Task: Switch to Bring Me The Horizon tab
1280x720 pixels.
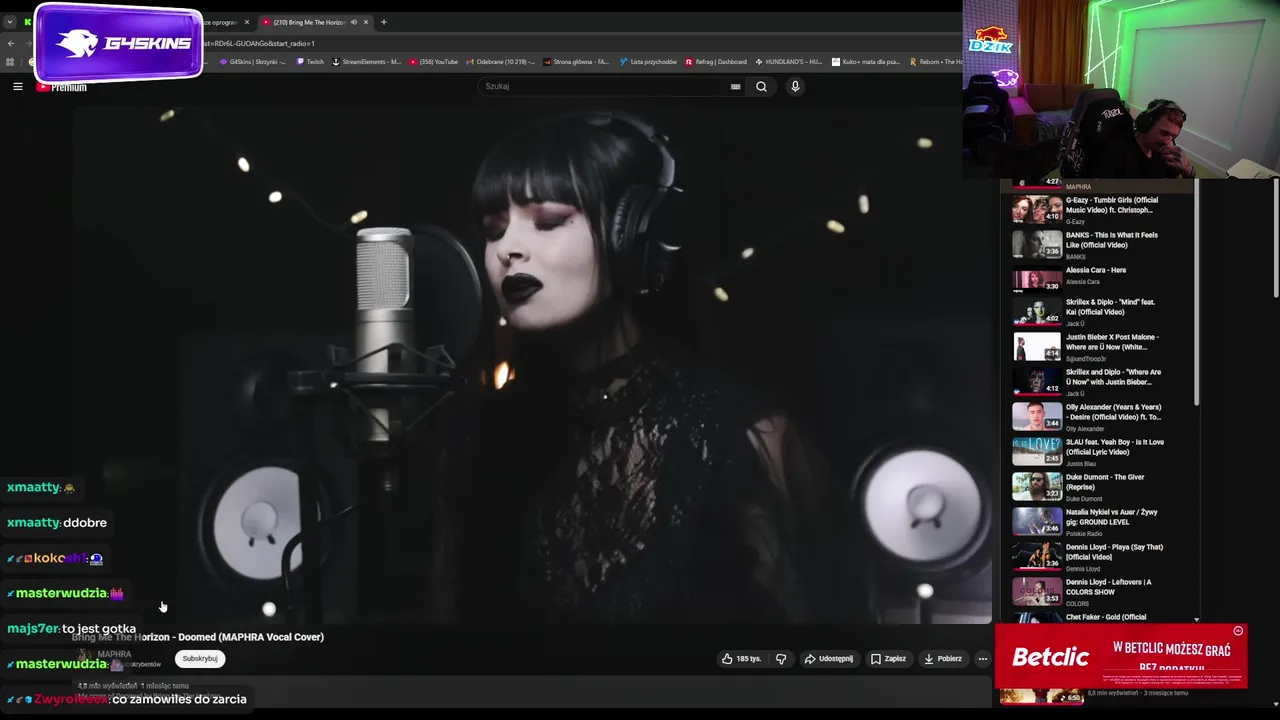Action: point(316,22)
